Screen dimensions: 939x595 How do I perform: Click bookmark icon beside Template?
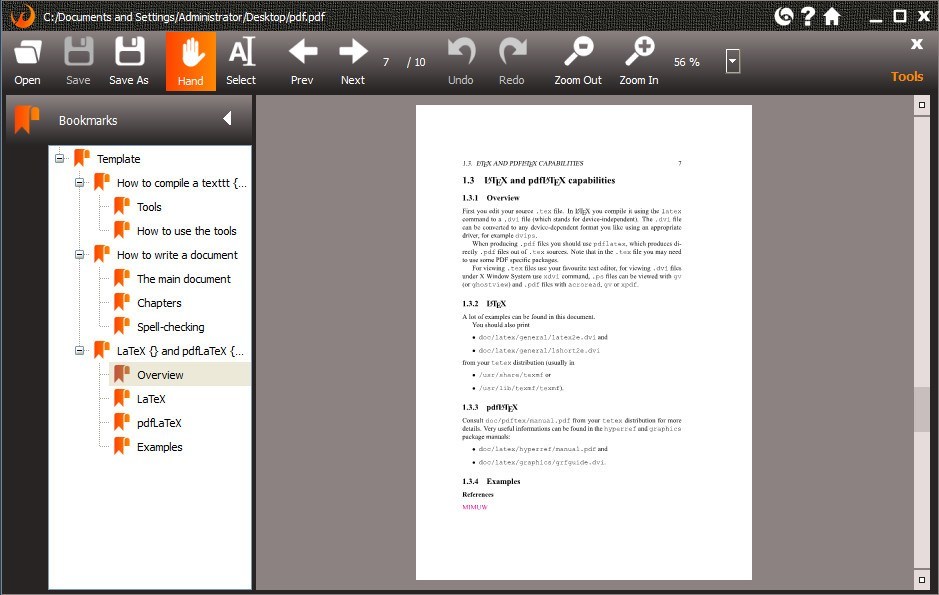(x=81, y=158)
